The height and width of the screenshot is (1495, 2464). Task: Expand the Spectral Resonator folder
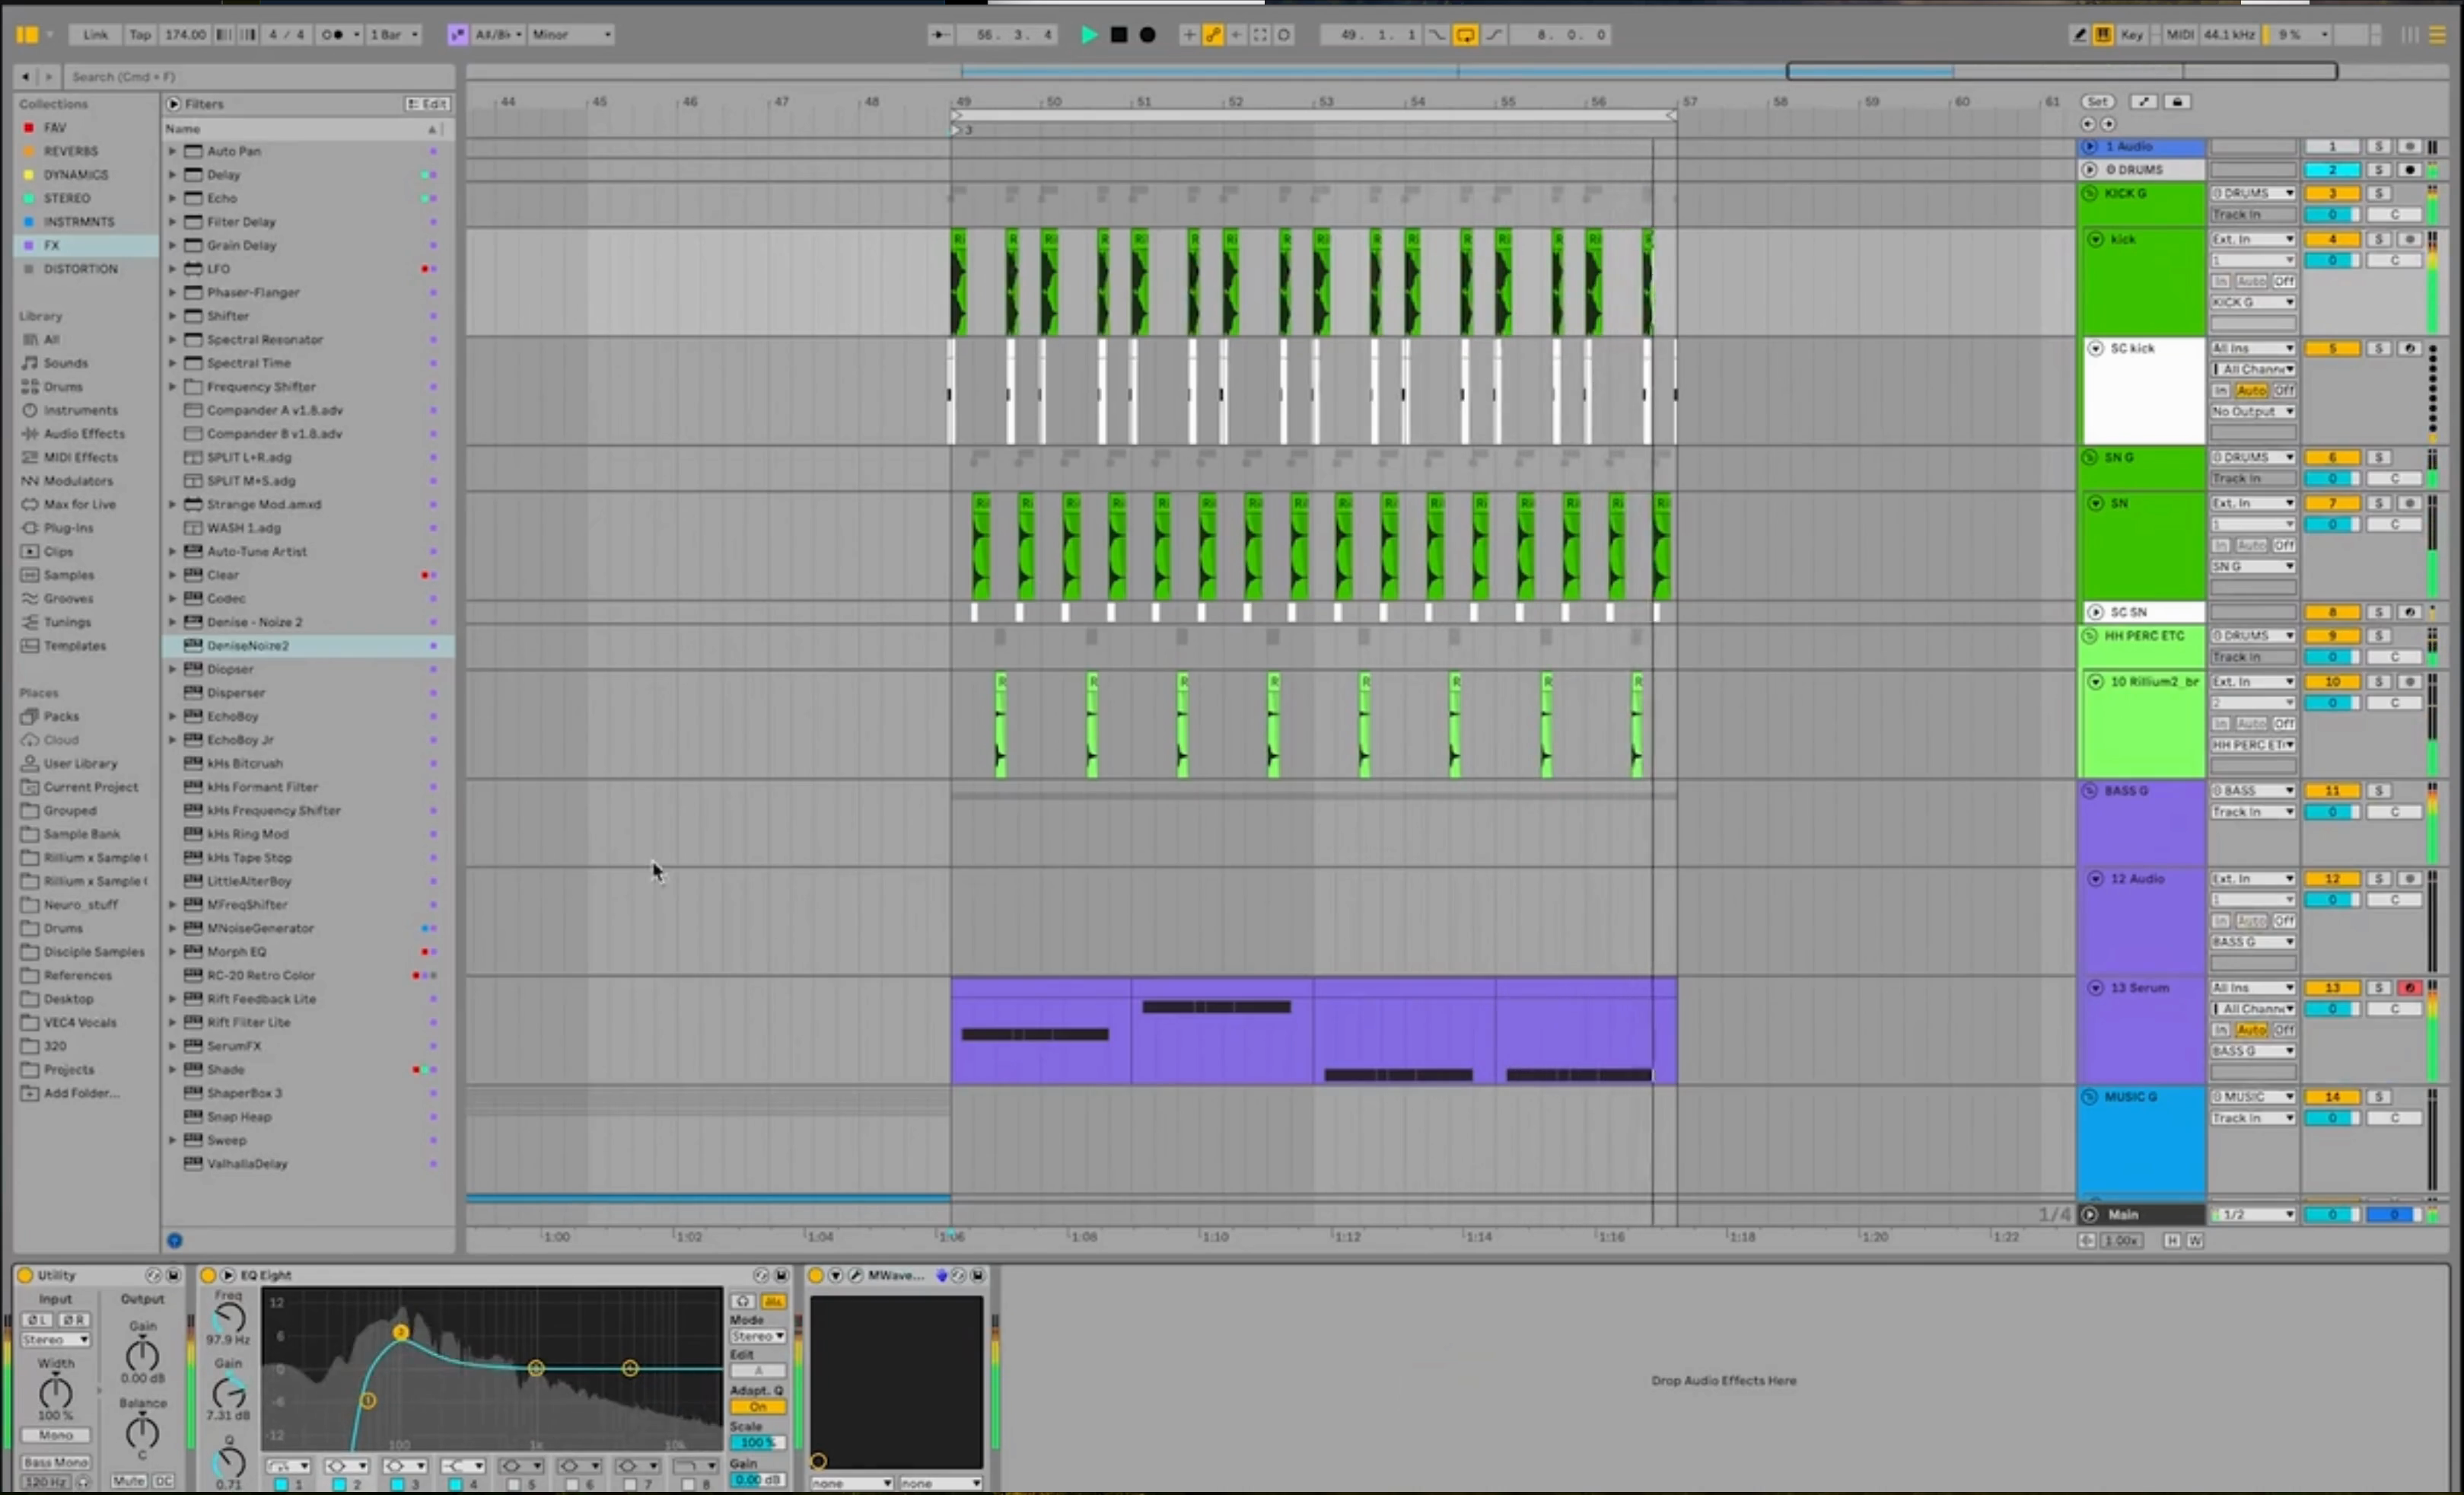pyautogui.click(x=172, y=339)
